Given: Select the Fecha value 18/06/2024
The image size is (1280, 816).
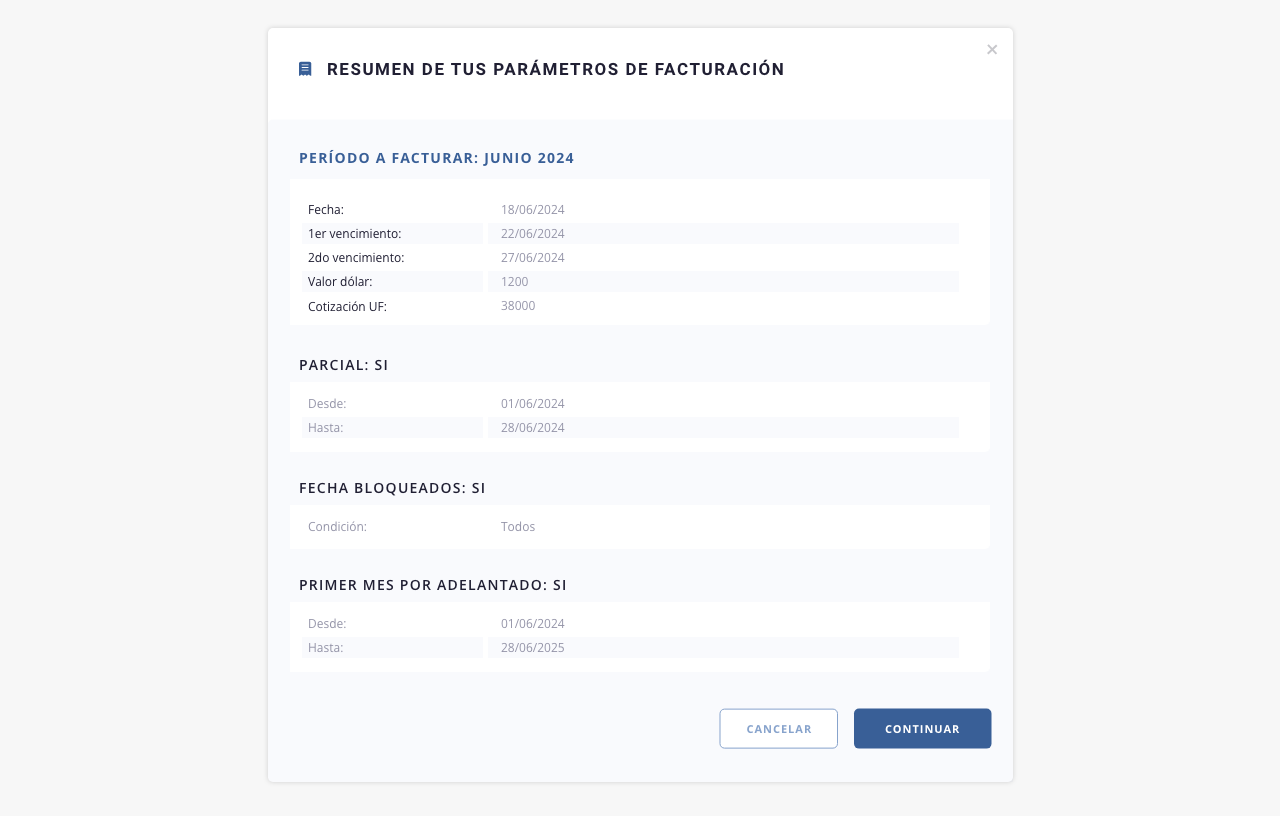Looking at the screenshot, I should (533, 209).
